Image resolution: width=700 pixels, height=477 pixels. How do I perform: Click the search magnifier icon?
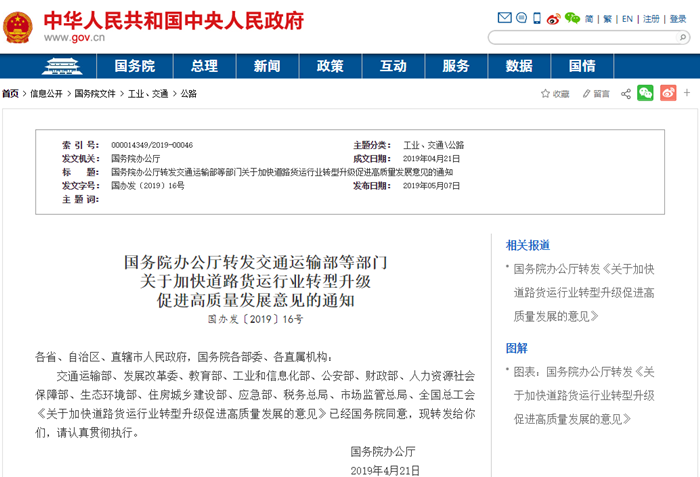tap(685, 37)
